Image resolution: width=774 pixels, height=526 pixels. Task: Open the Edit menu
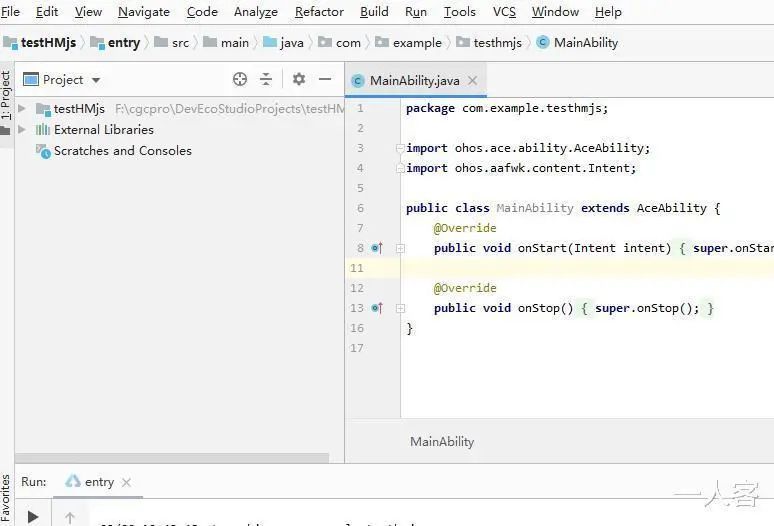tap(47, 11)
